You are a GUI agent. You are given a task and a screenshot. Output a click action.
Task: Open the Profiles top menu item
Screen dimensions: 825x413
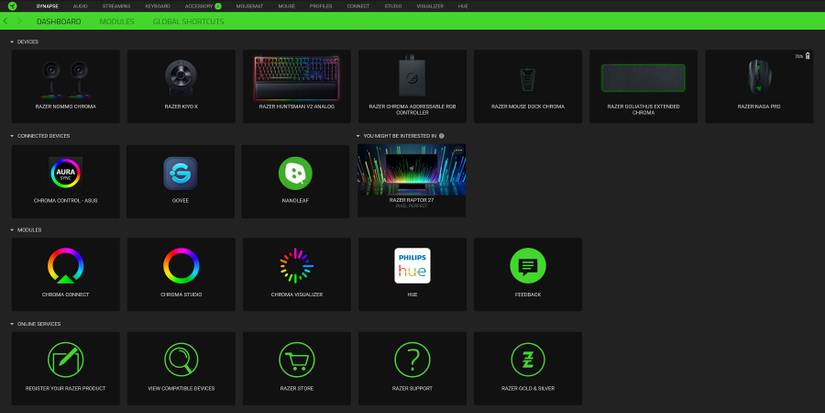(x=321, y=6)
